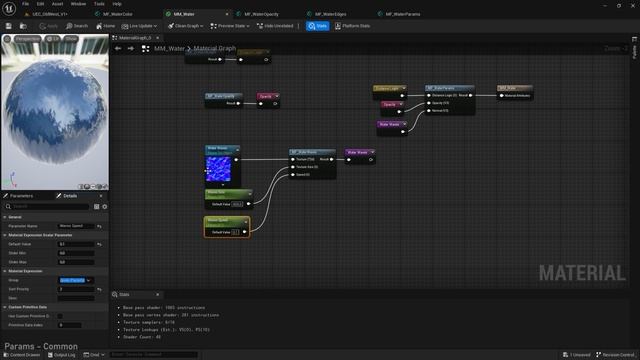Open Cmd console type dropdown
Image resolution: width=640 pixels, height=360 pixels.
(94, 355)
